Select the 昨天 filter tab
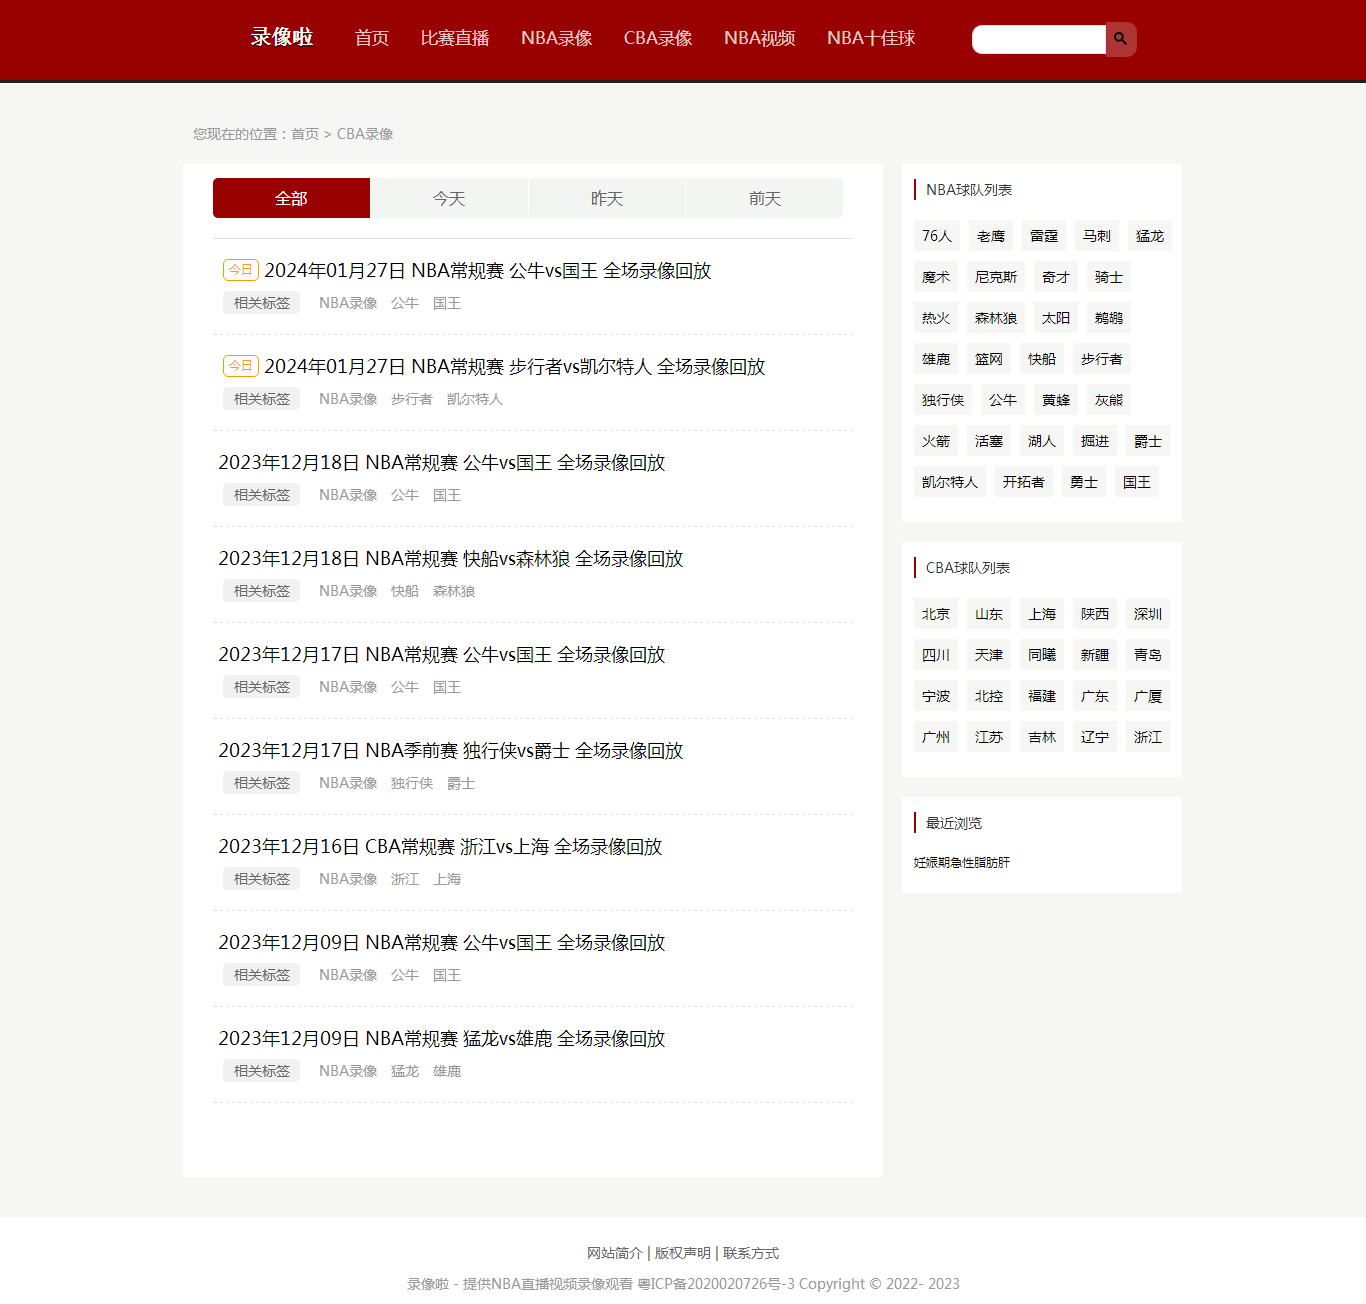The height and width of the screenshot is (1304, 1366). tap(607, 198)
